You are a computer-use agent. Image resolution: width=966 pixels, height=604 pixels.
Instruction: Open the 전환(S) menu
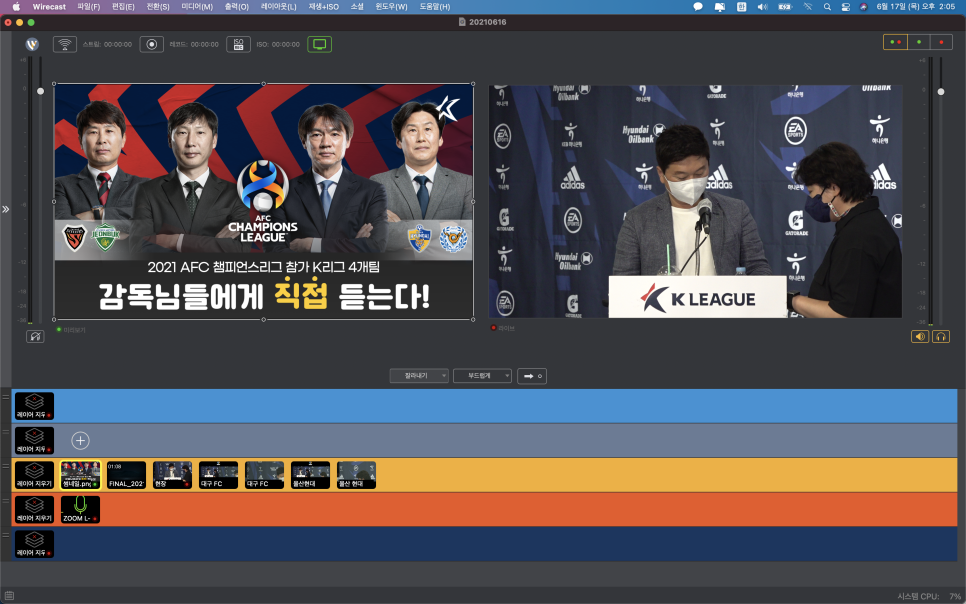(158, 7)
